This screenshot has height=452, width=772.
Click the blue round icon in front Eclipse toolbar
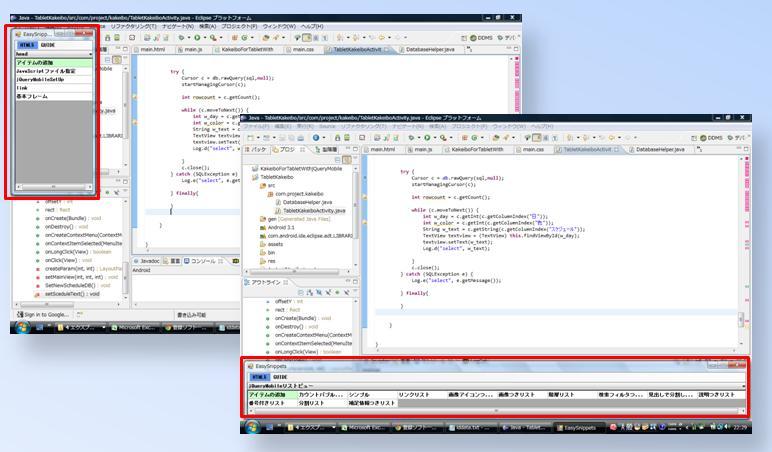pos(316,138)
